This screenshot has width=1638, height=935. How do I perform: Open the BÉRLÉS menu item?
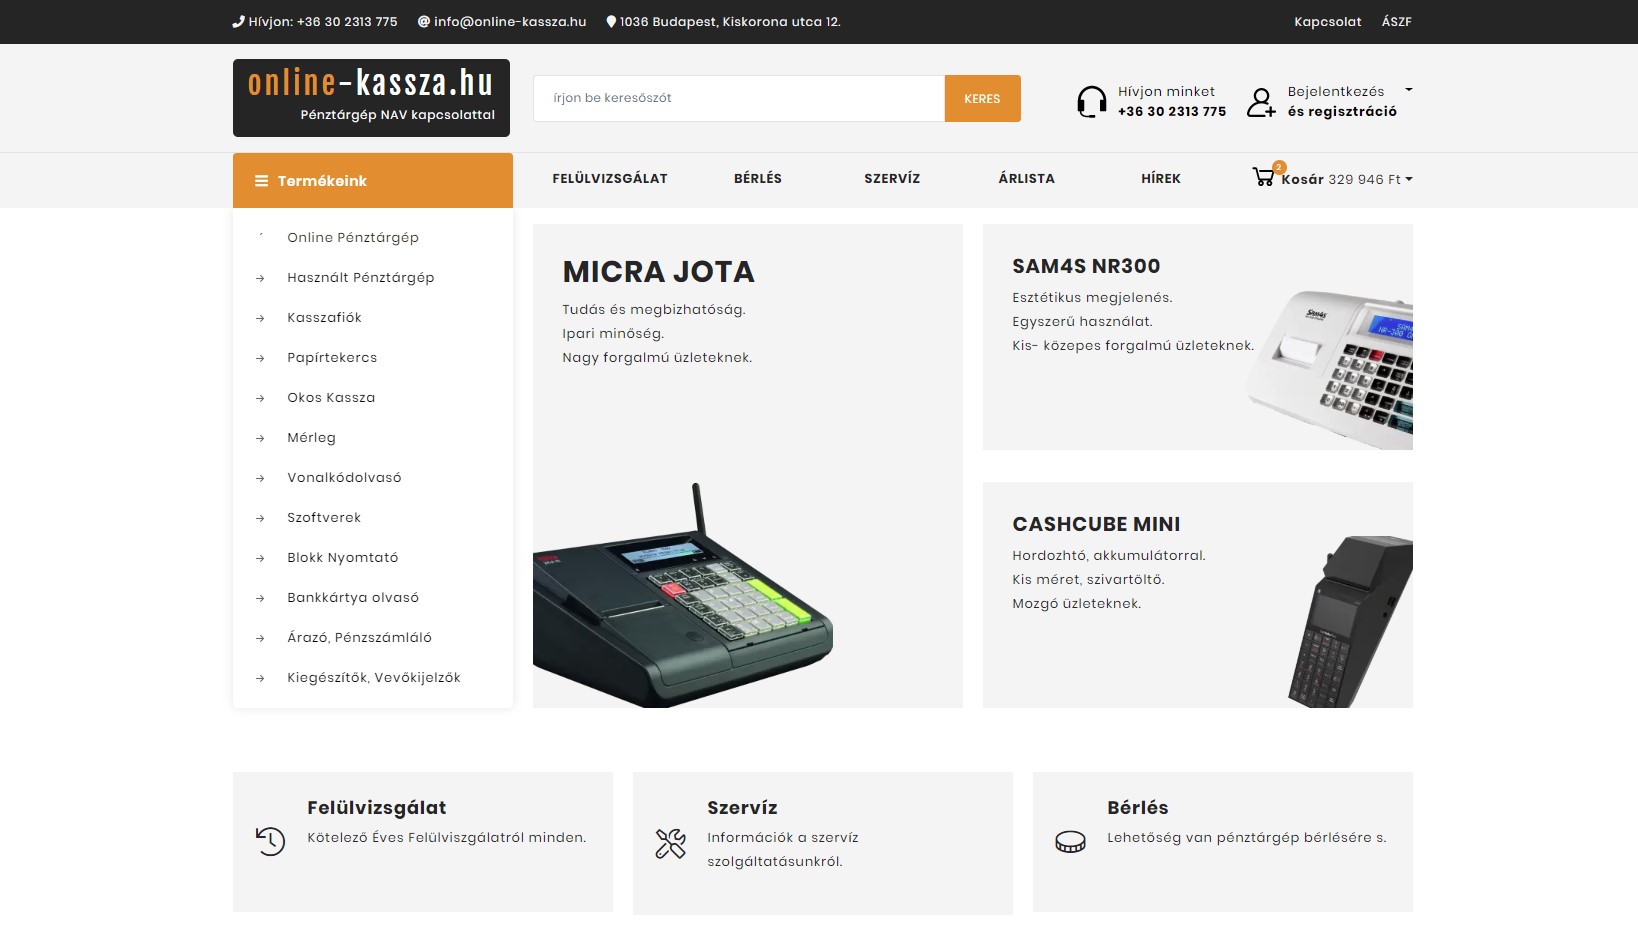[758, 178]
